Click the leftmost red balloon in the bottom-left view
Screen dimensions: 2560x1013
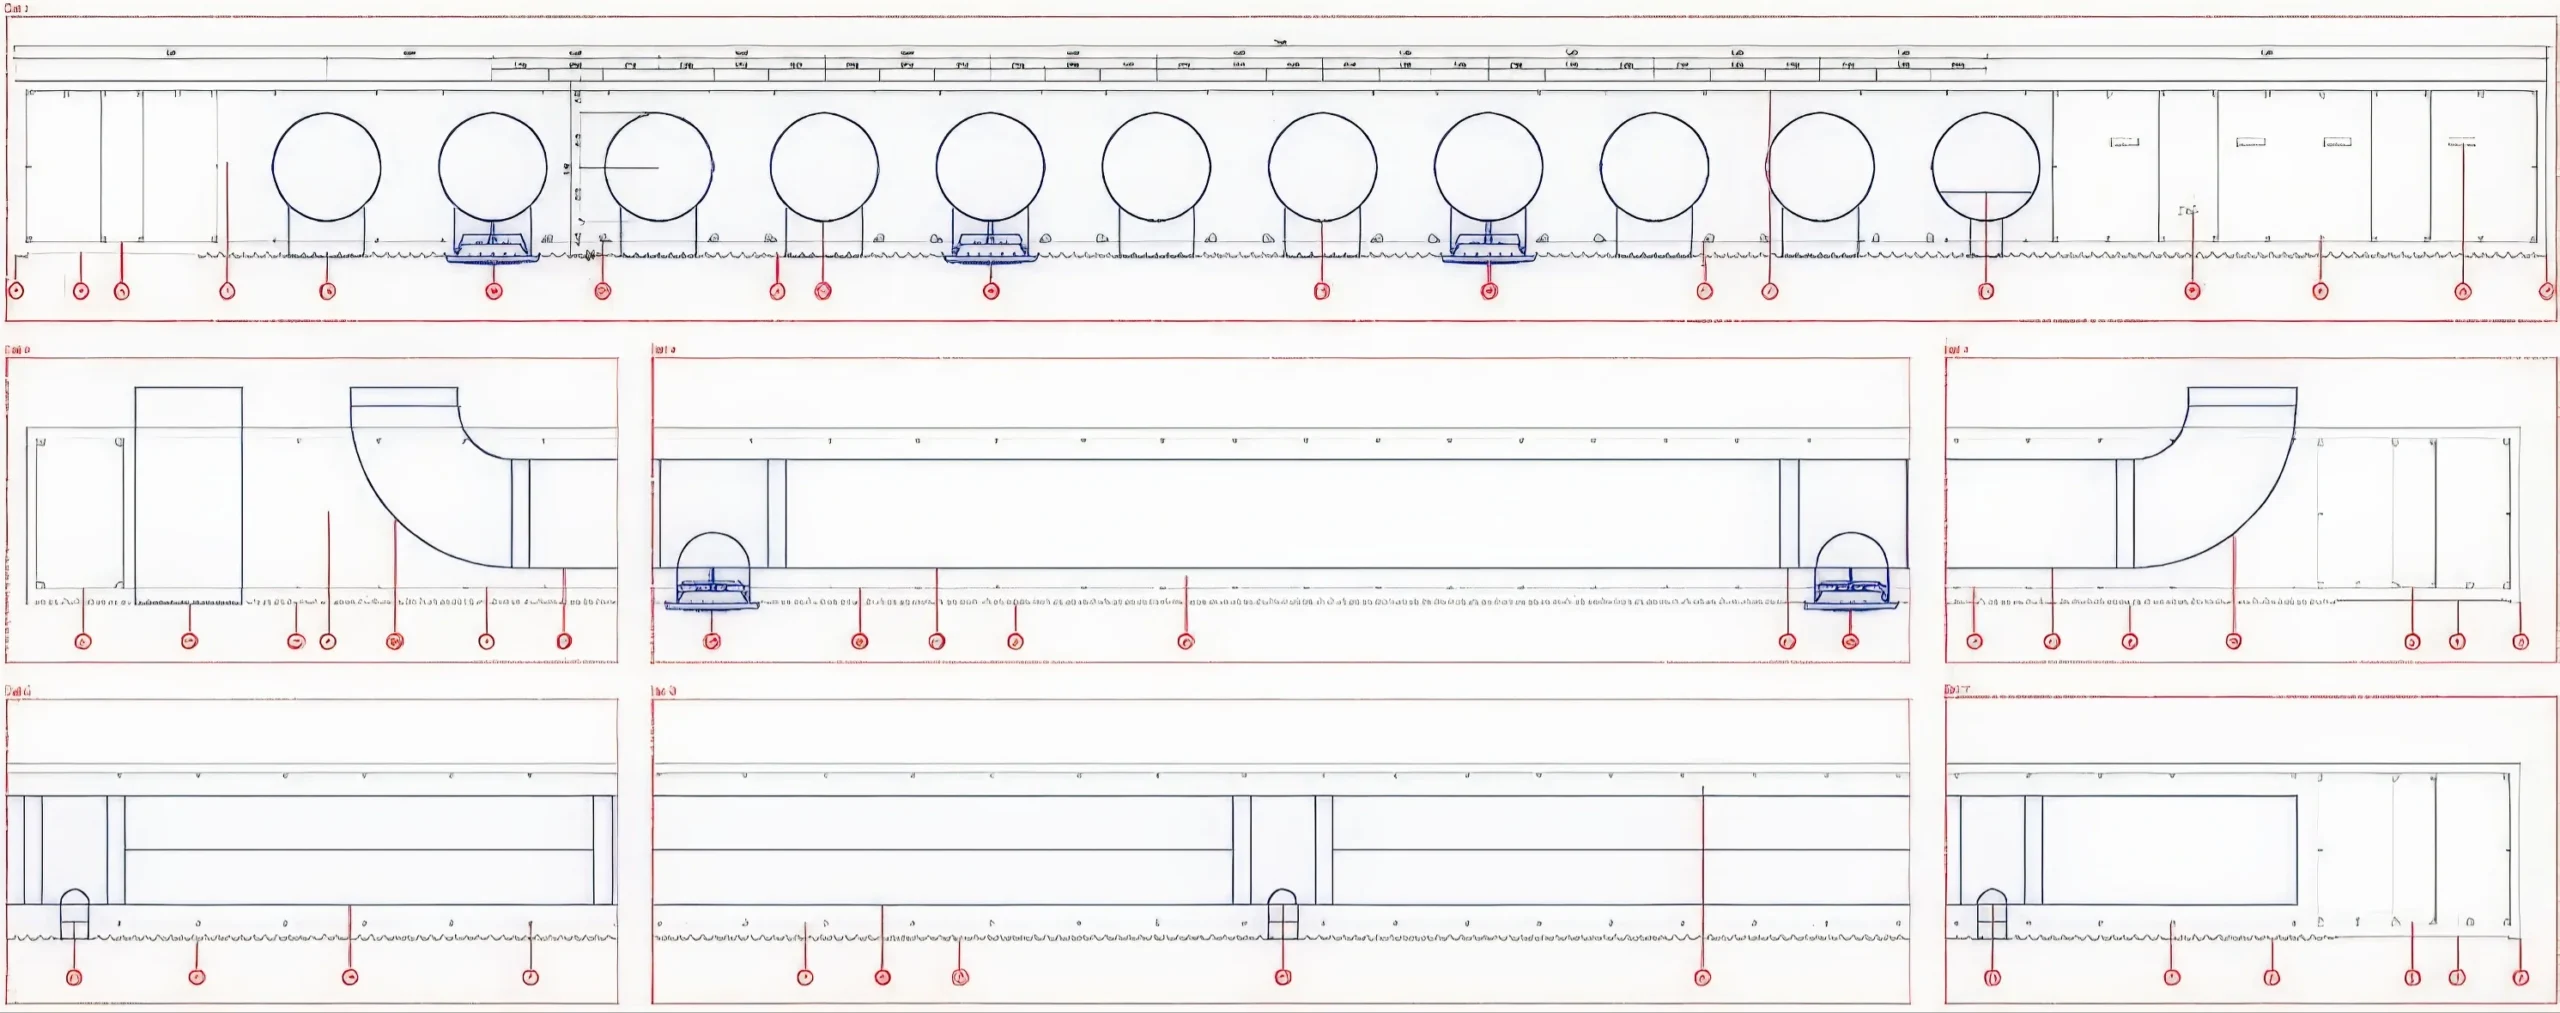click(74, 977)
